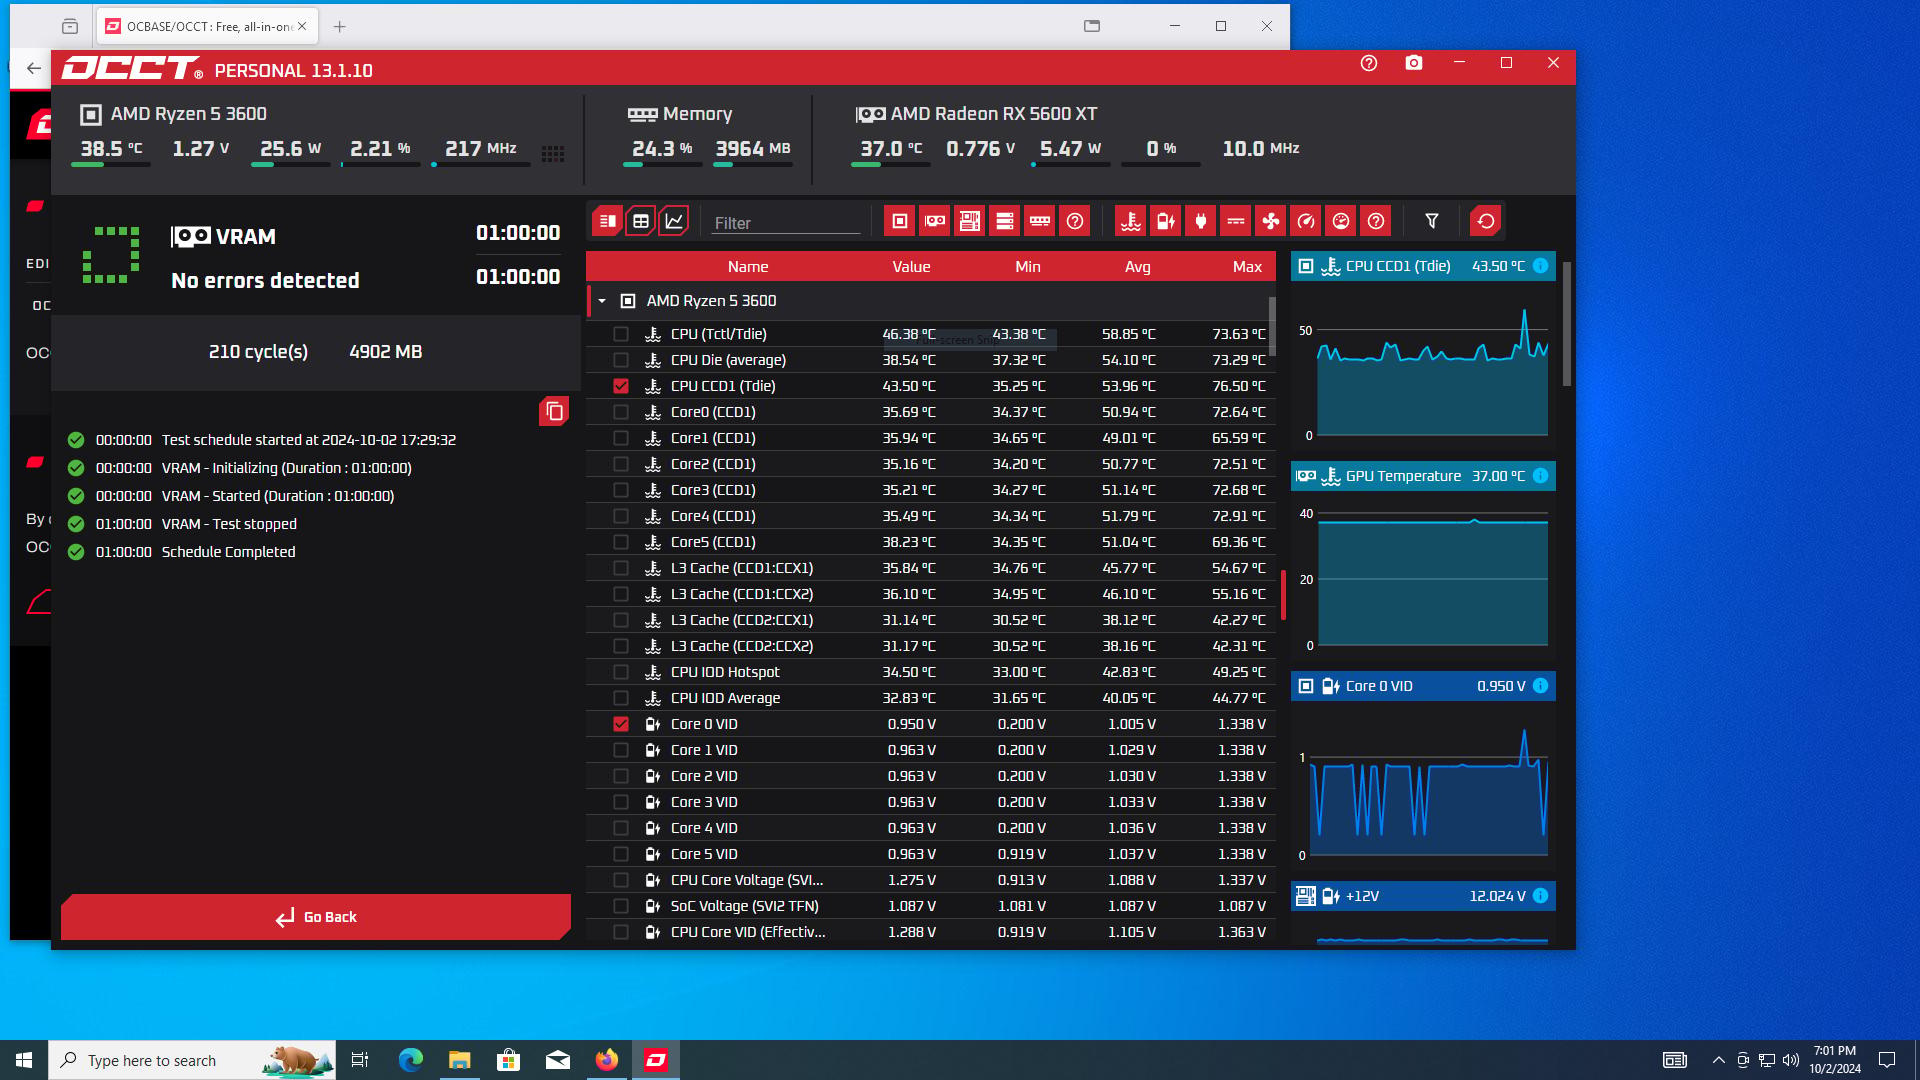The width and height of the screenshot is (1920, 1080).
Task: Sort the table by Min column
Action: 1028,267
